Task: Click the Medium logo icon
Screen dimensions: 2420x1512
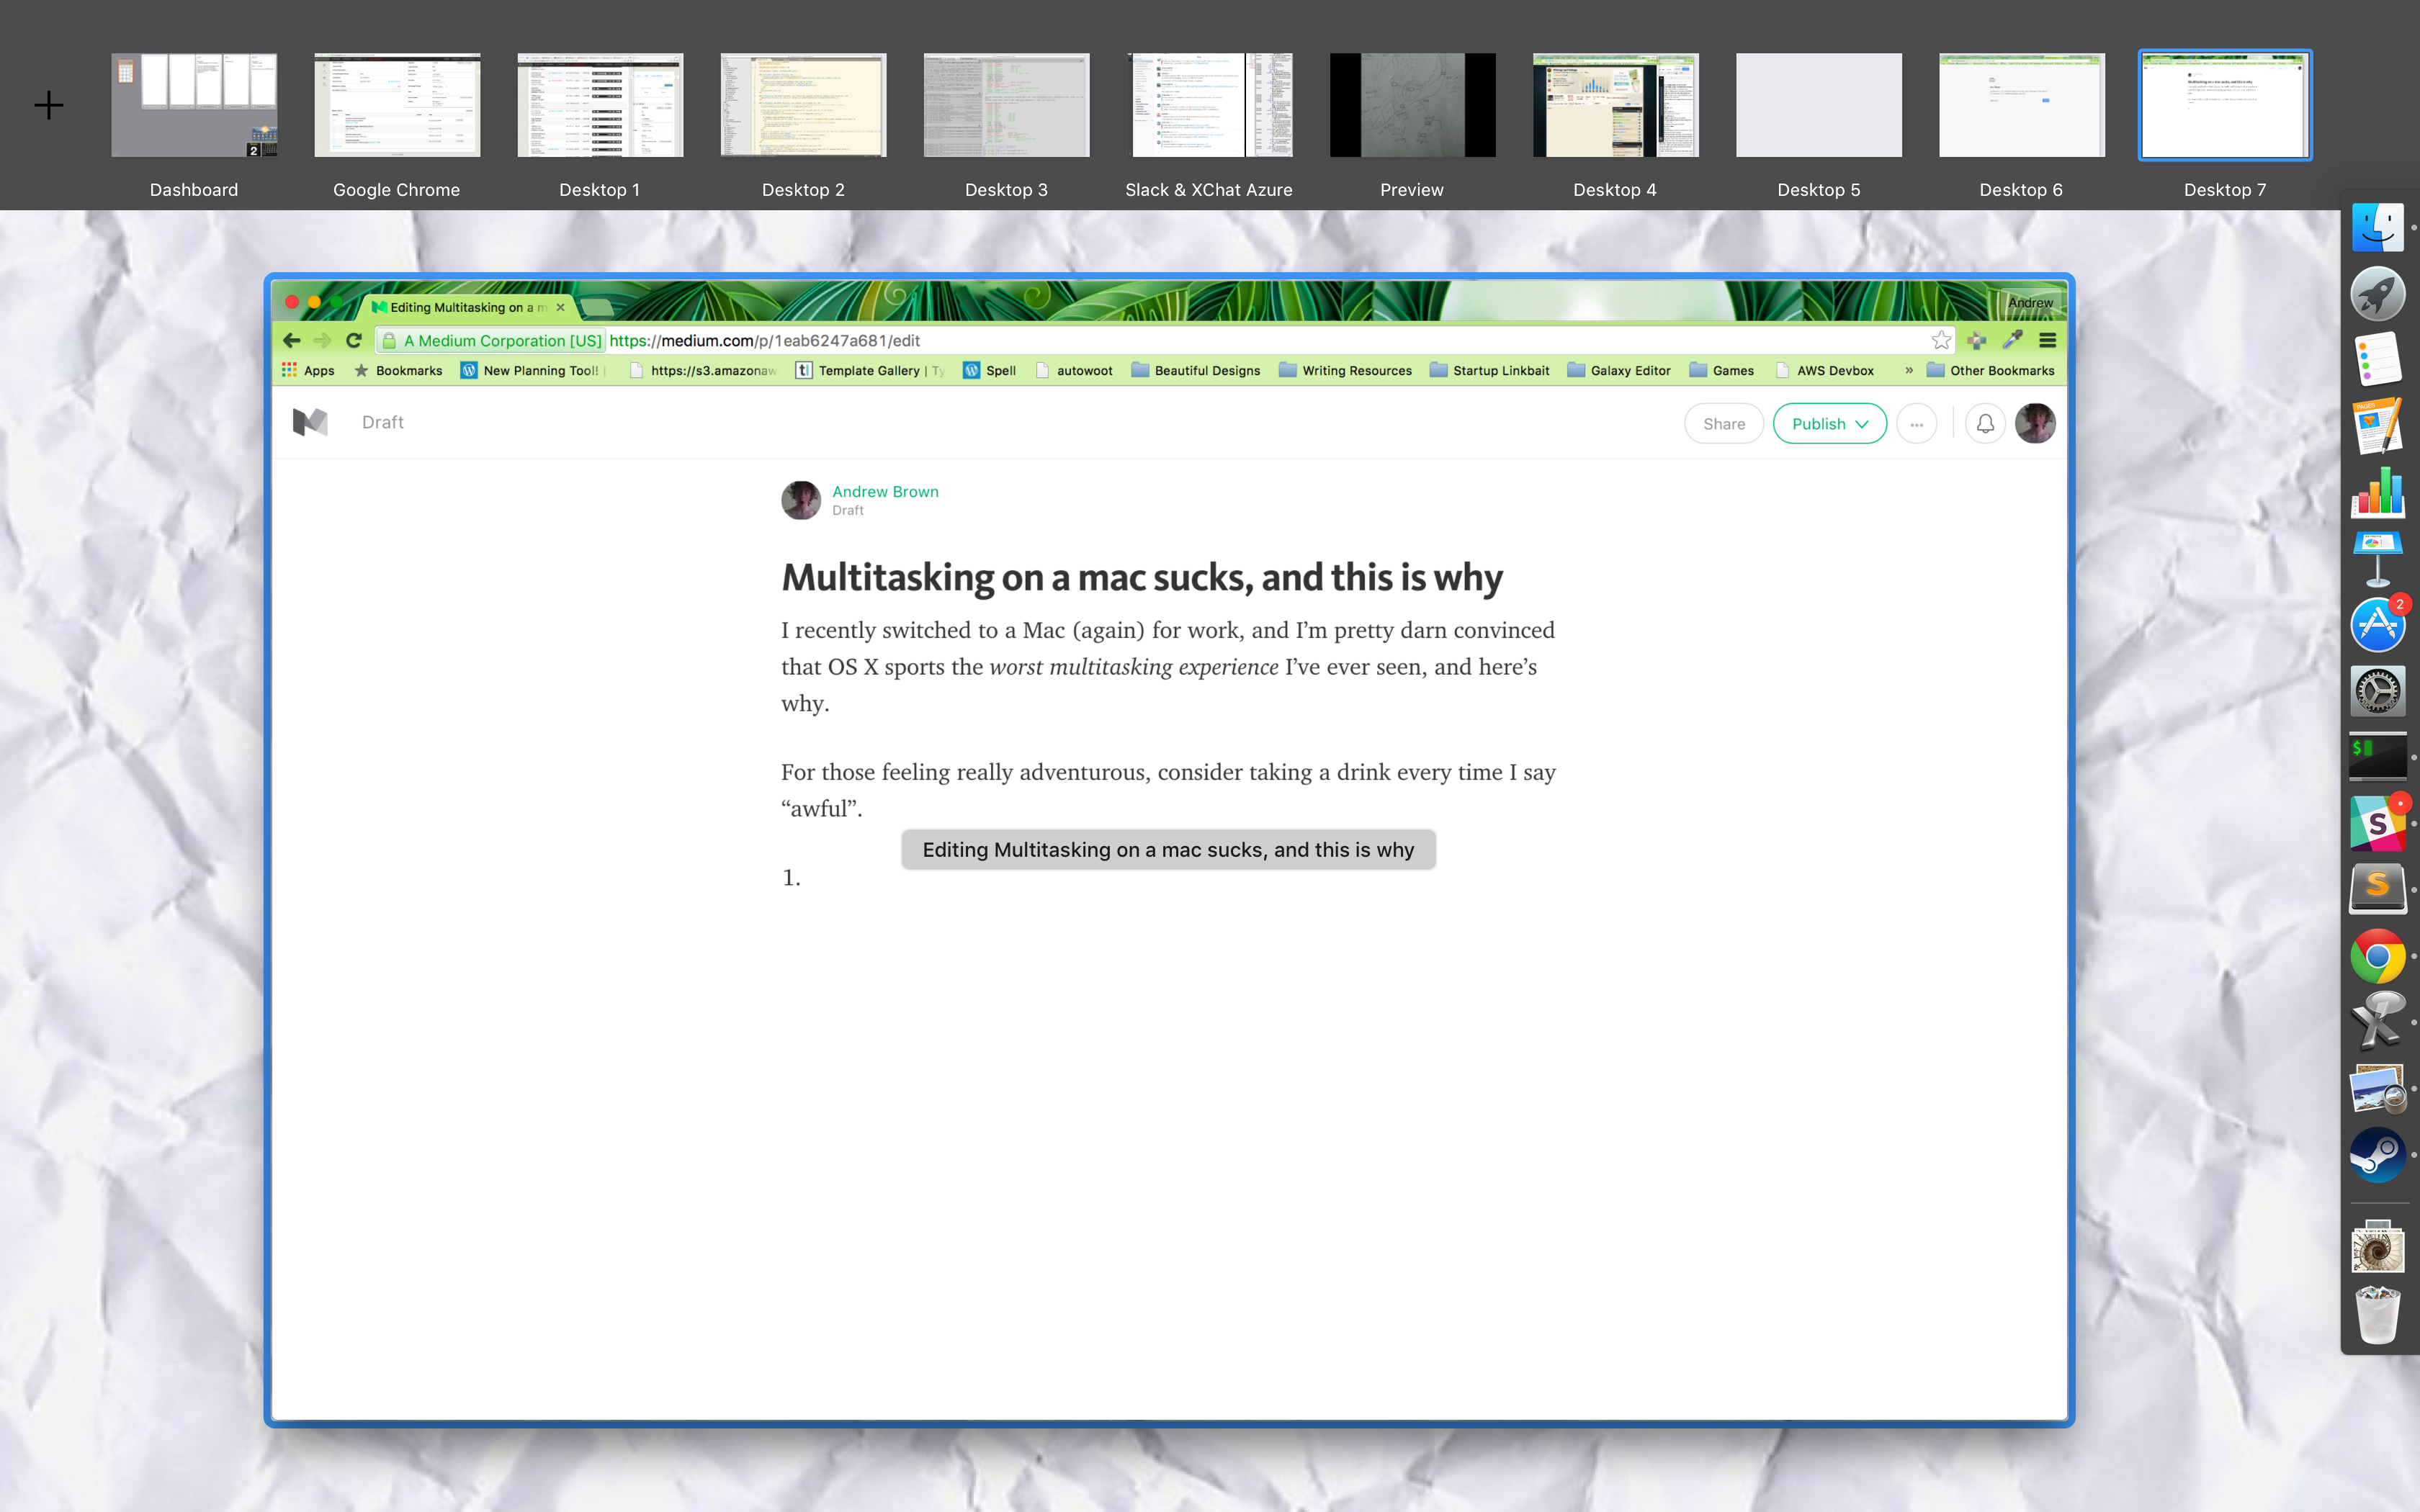Action: (310, 423)
